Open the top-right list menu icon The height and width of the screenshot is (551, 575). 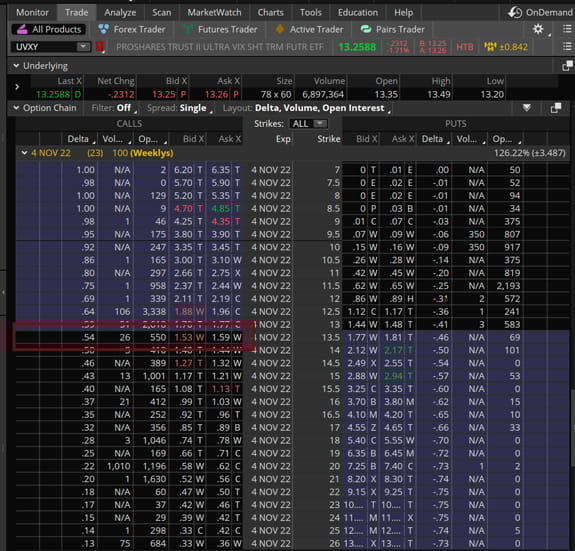[567, 29]
